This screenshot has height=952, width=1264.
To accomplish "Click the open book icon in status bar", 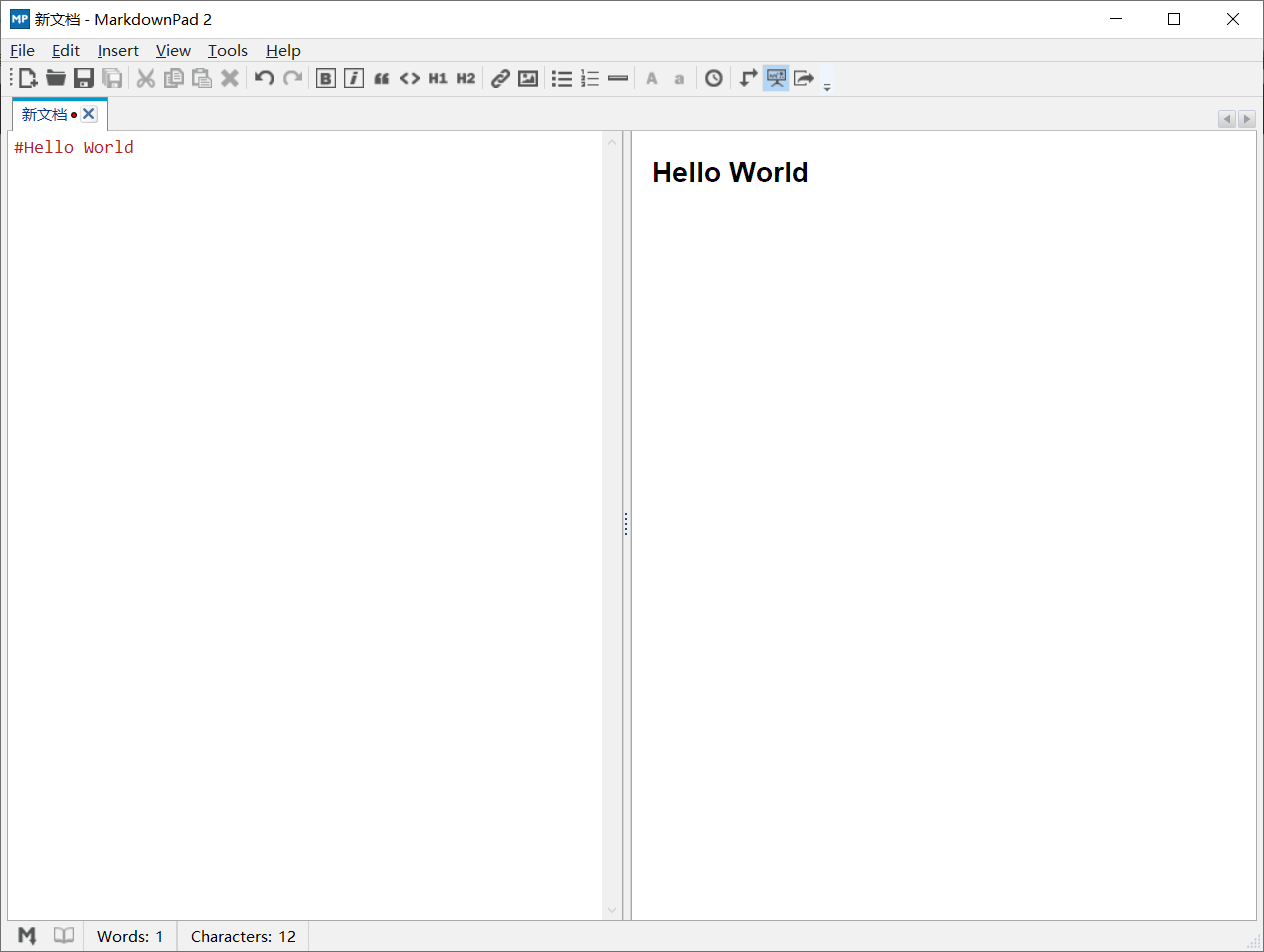I will (x=64, y=936).
